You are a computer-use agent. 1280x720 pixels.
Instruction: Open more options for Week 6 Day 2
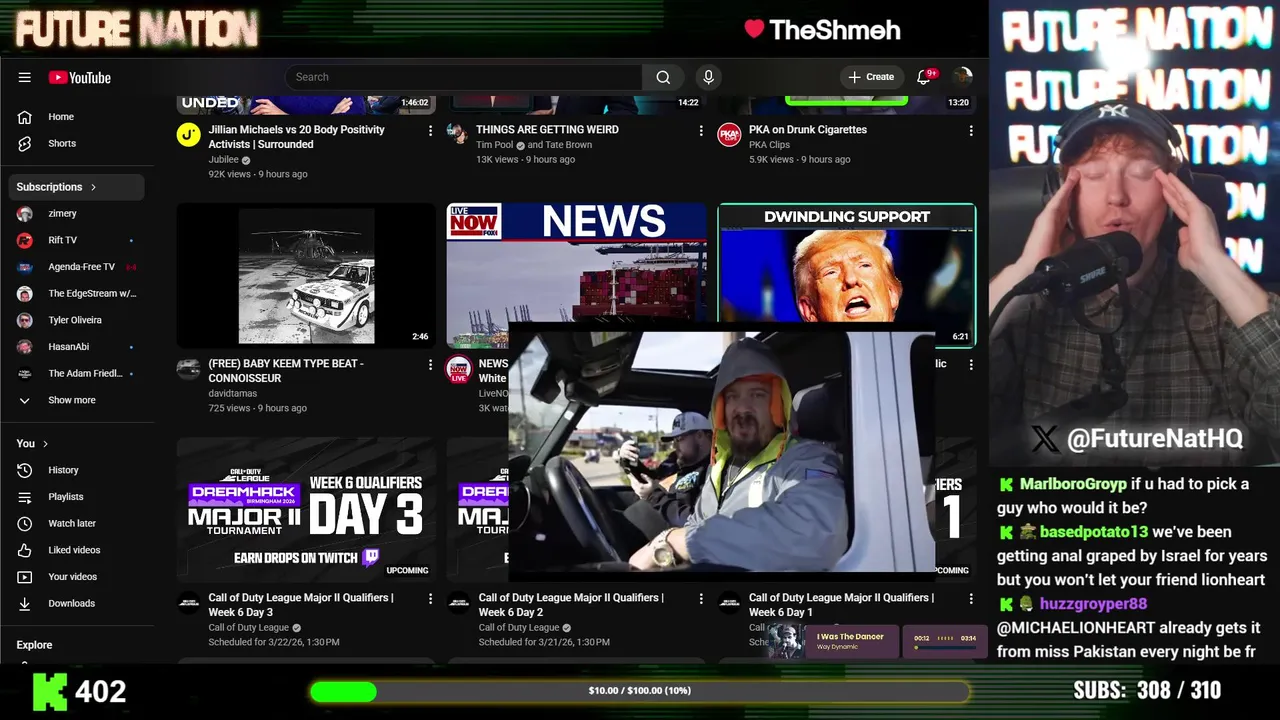pyautogui.click(x=701, y=599)
